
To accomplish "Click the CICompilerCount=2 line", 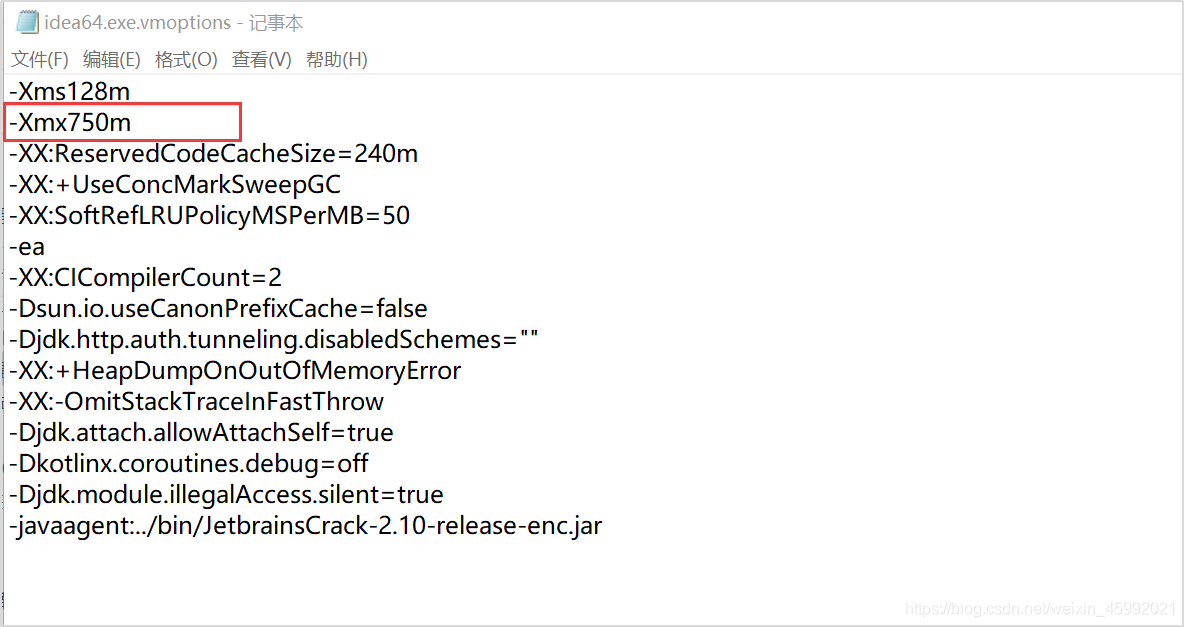I will click(x=145, y=277).
